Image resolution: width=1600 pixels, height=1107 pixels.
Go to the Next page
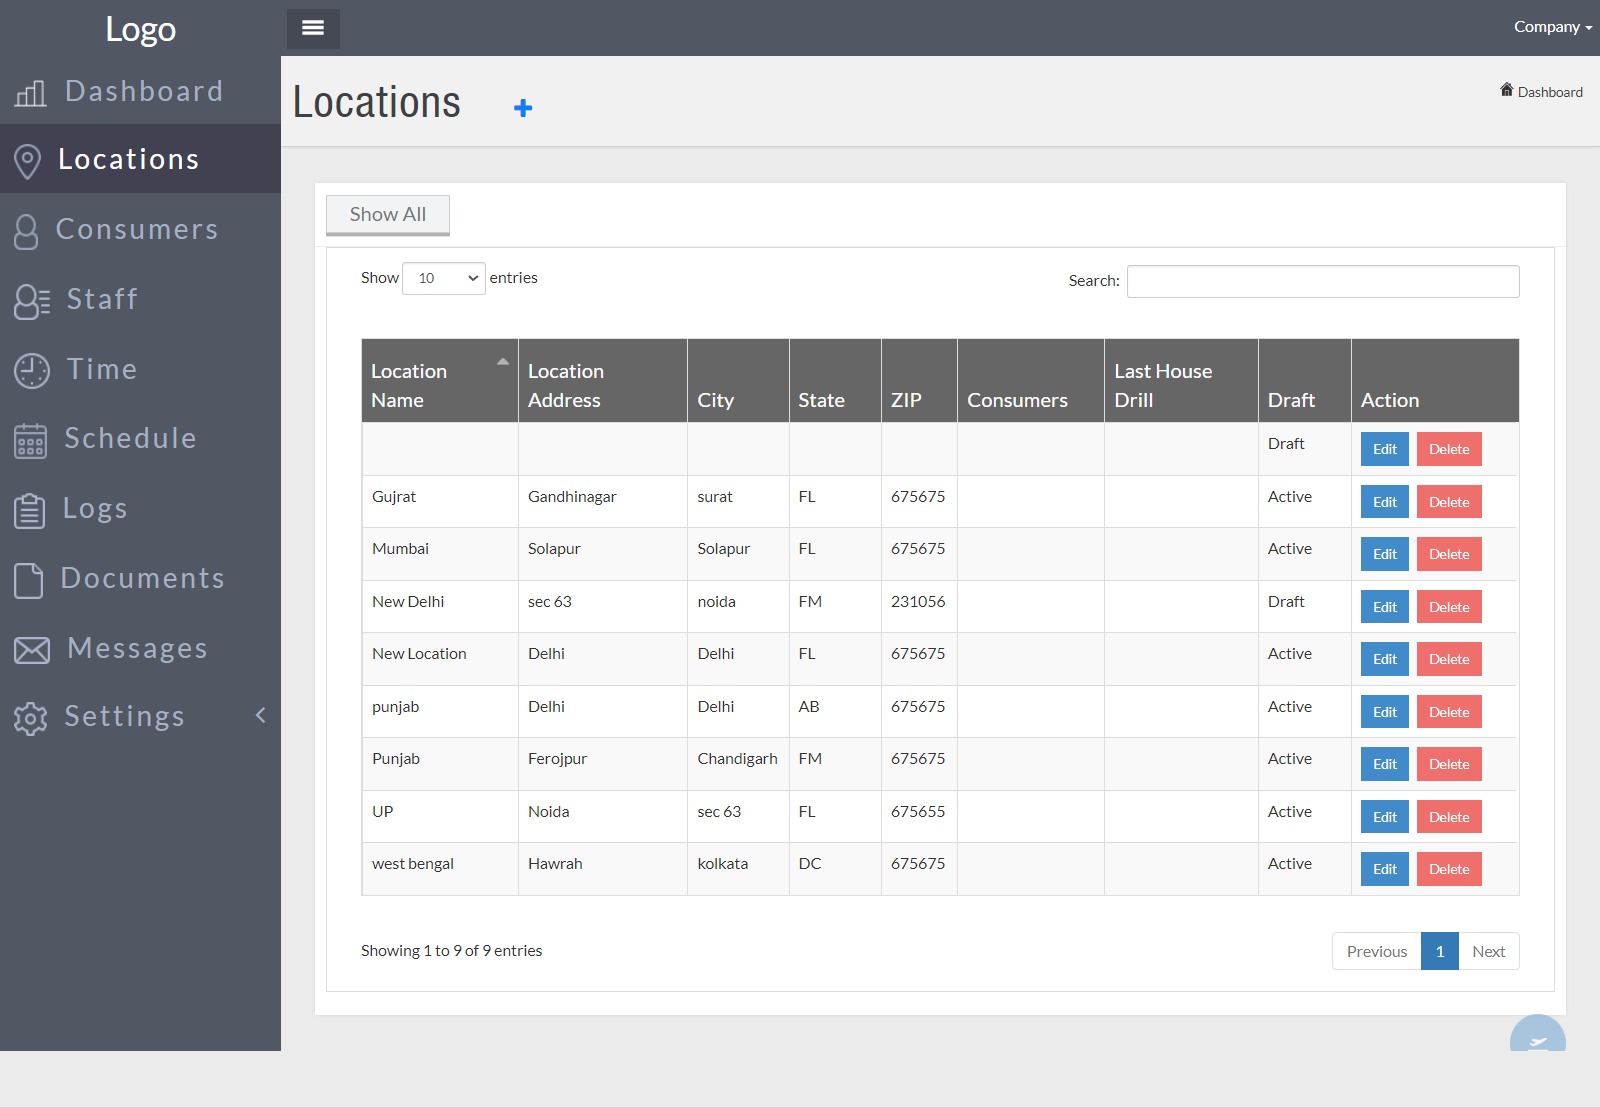point(1488,951)
